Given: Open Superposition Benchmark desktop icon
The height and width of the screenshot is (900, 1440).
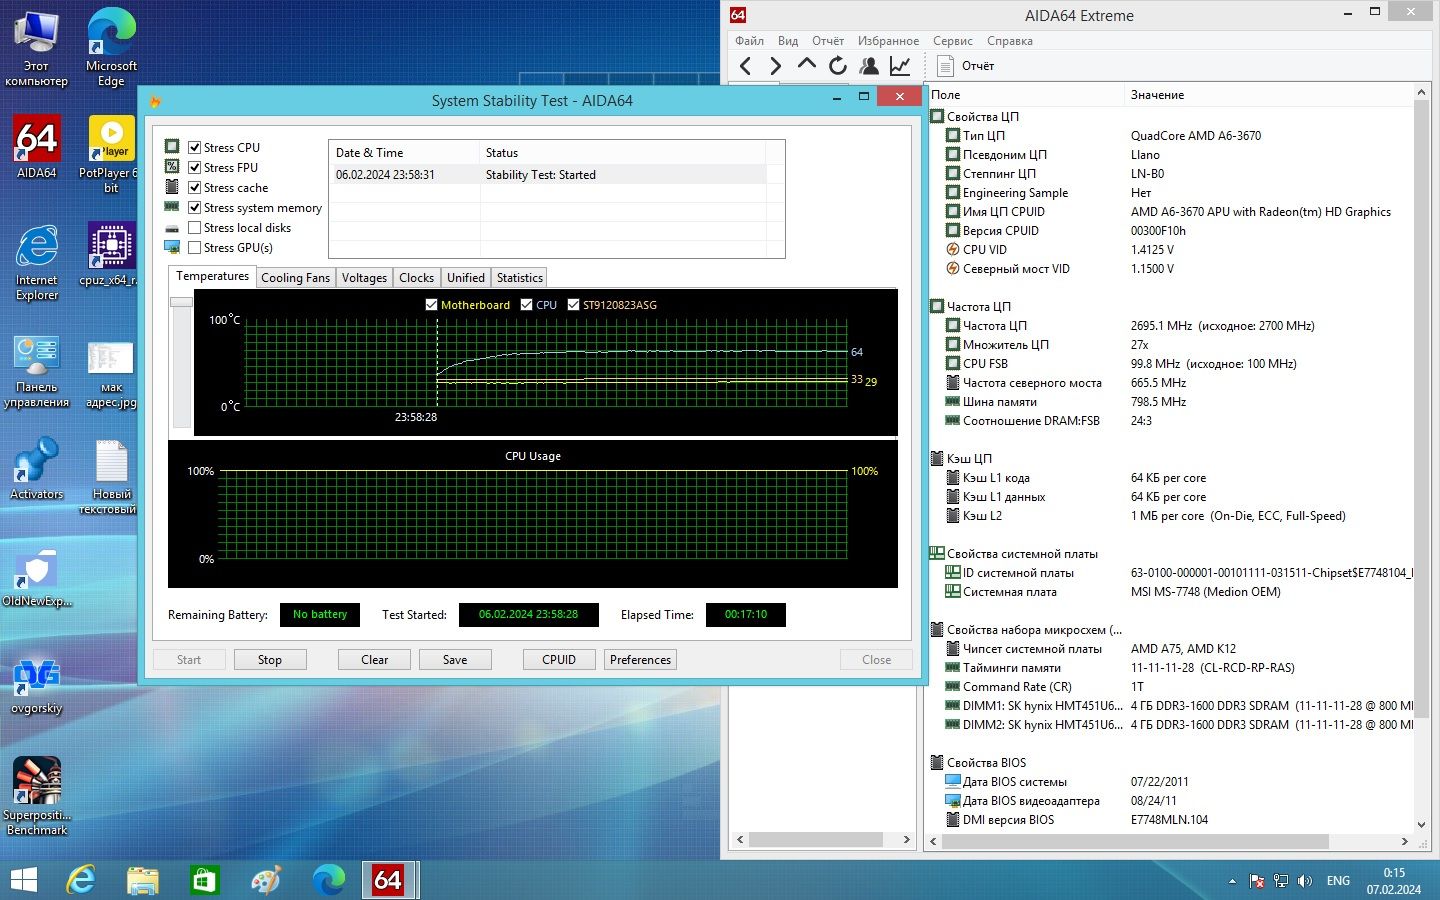Looking at the screenshot, I should (37, 796).
